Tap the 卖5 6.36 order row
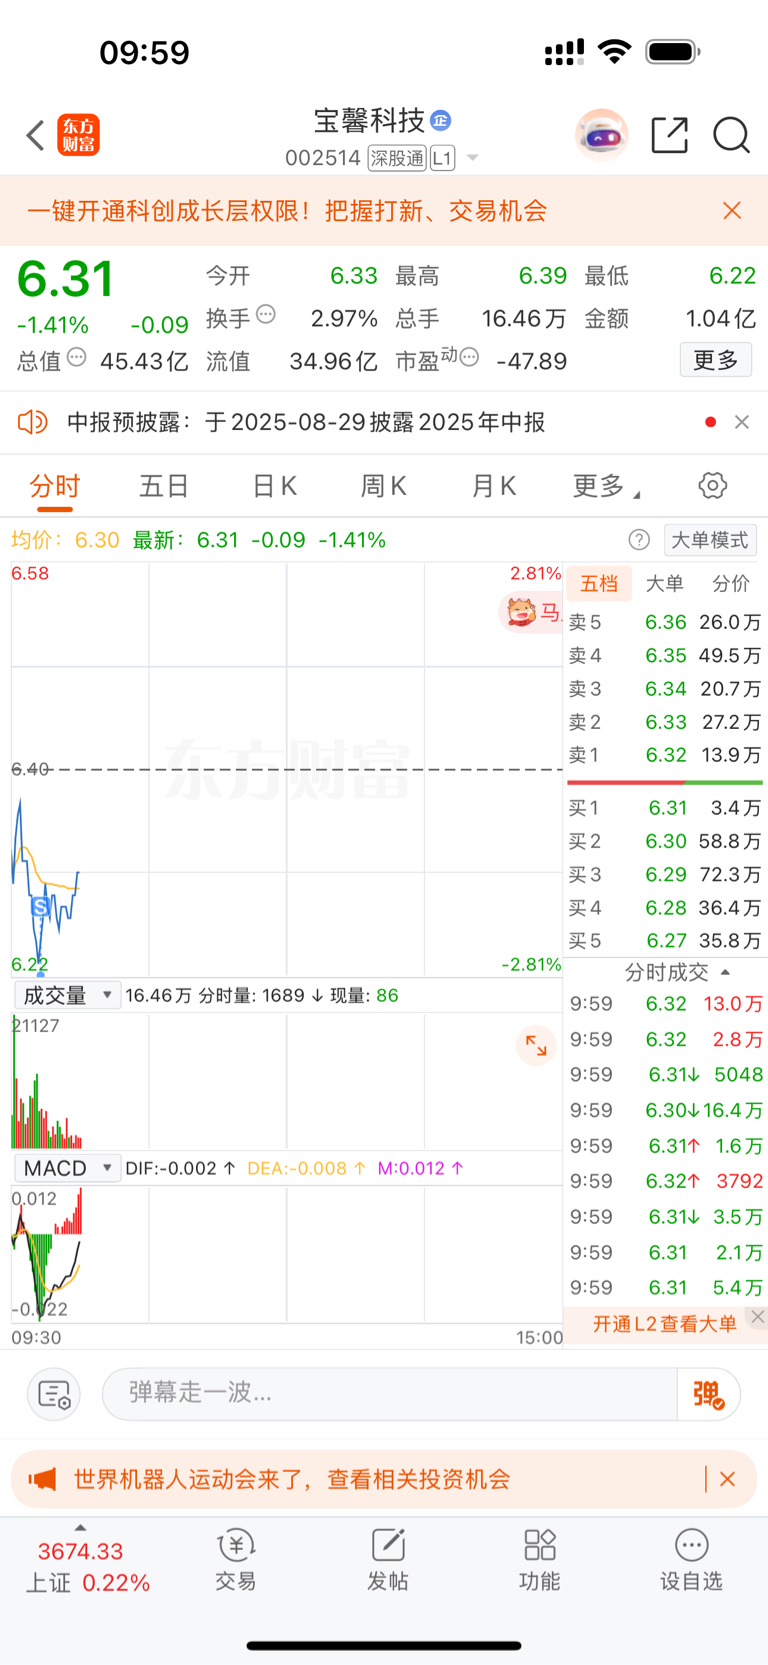The width and height of the screenshot is (768, 1665). [x=665, y=622]
